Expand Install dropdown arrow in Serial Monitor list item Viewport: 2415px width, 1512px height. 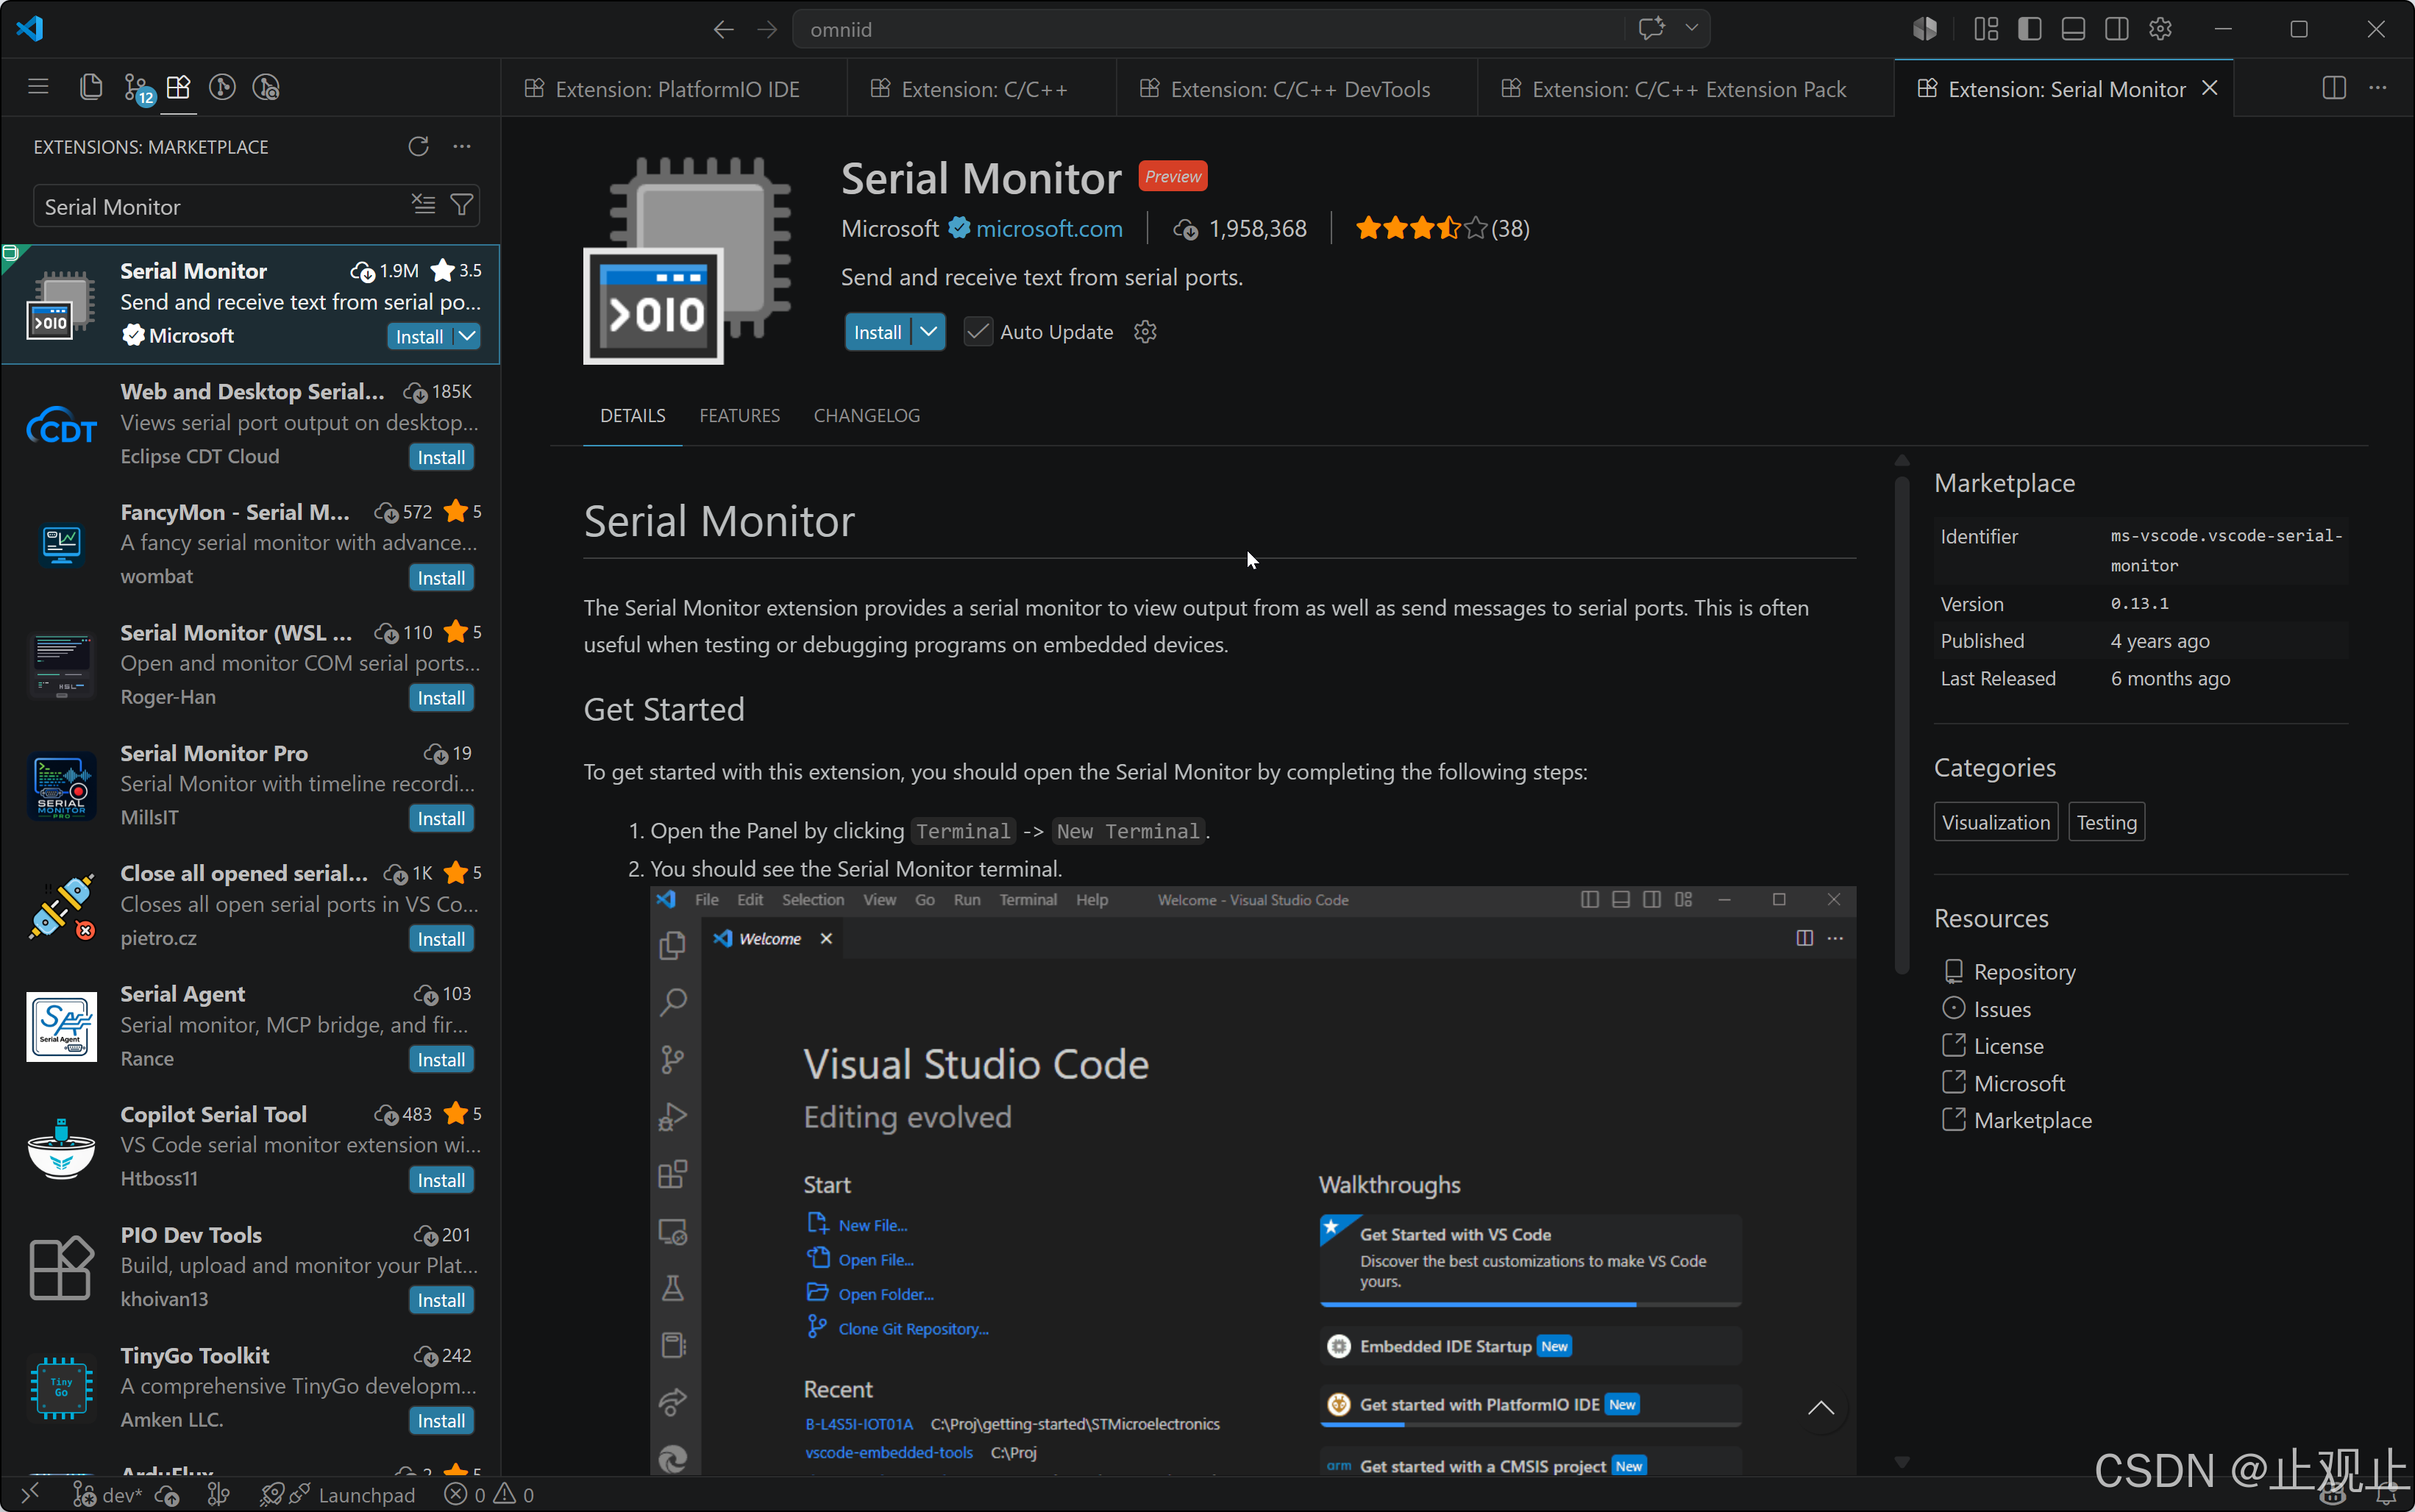[467, 336]
